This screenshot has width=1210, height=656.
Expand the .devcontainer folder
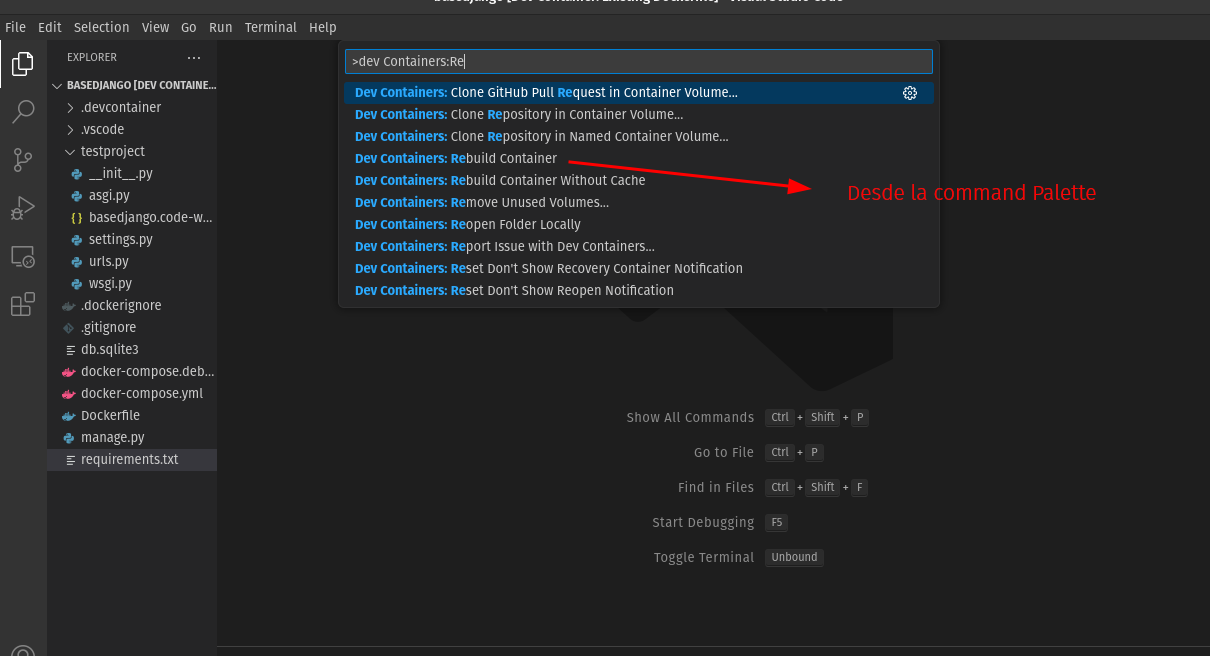132,107
